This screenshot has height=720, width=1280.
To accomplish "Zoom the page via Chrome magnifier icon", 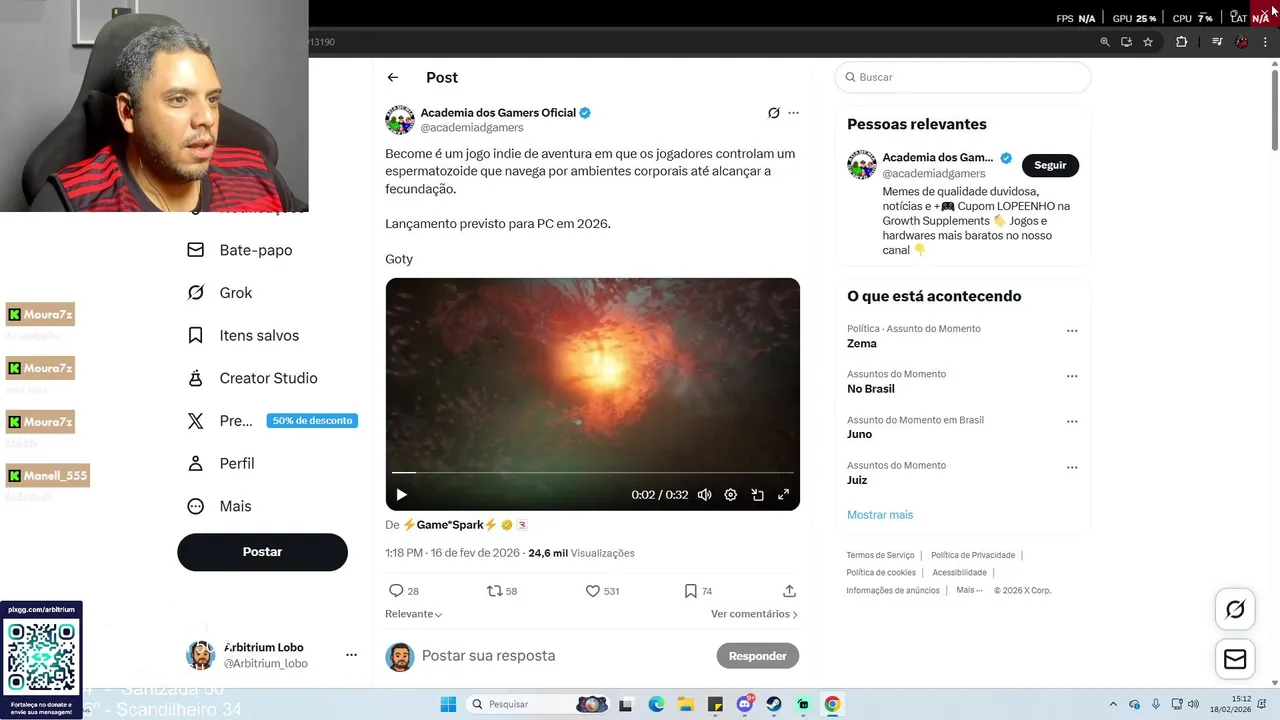I will click(x=1105, y=42).
